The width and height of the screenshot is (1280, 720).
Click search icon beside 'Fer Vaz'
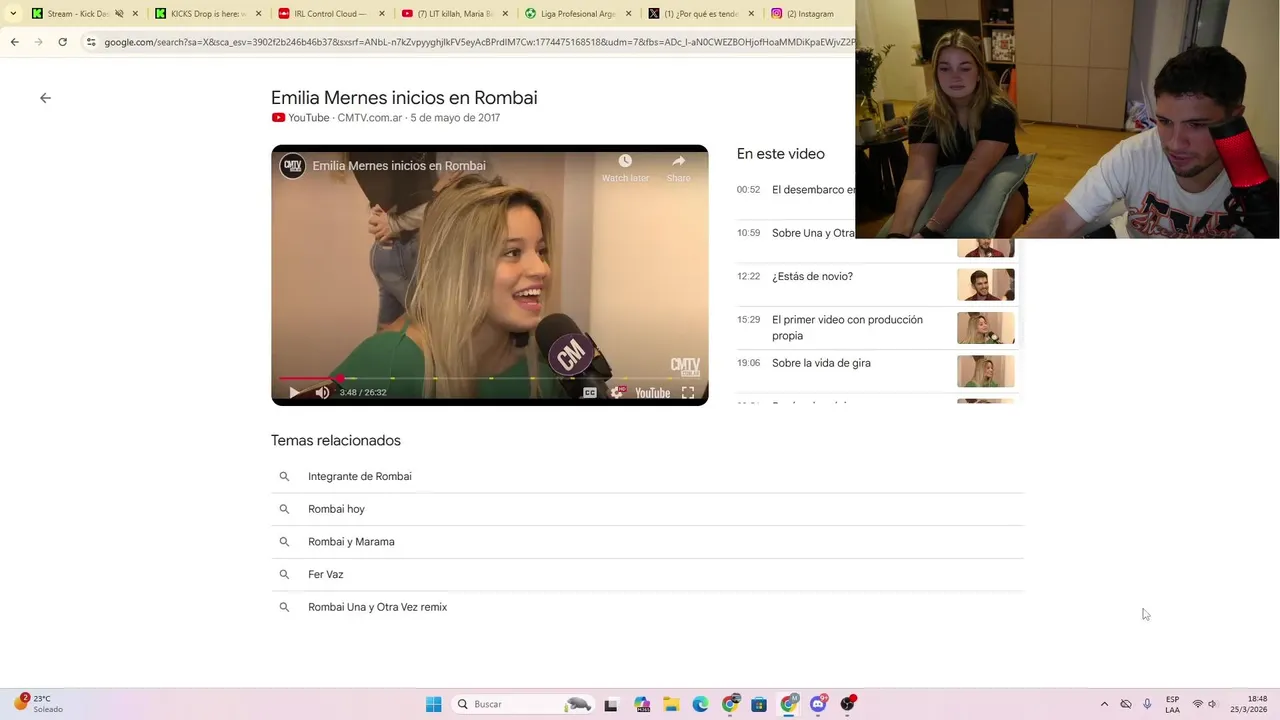(284, 574)
